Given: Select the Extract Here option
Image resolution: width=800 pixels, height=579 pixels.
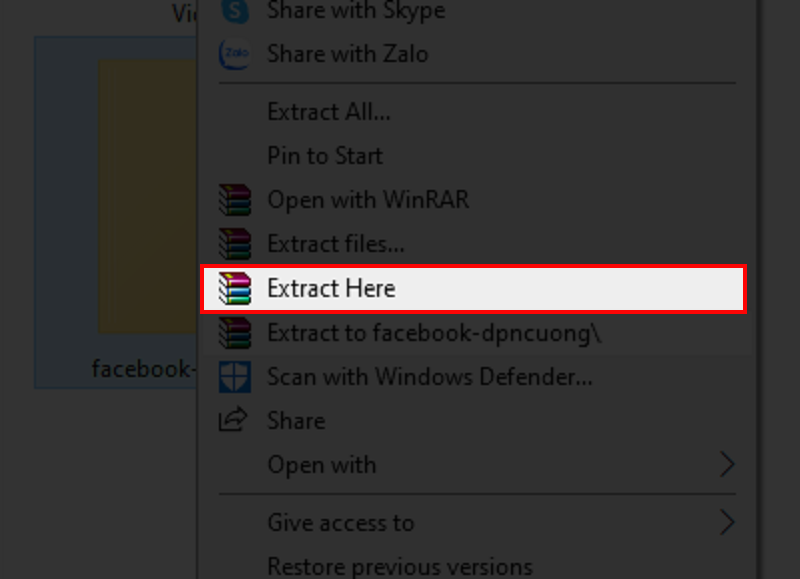Looking at the screenshot, I should (x=474, y=289).
